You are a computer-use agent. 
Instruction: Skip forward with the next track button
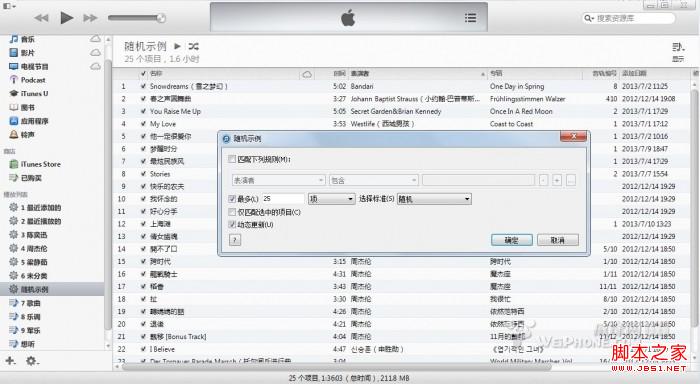(90, 18)
